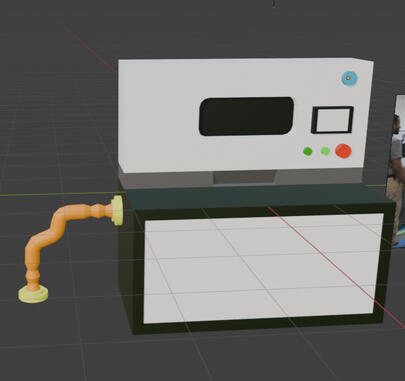Select the yellow flange at the pipe's bottom end
The width and height of the screenshot is (405, 381).
click(33, 295)
